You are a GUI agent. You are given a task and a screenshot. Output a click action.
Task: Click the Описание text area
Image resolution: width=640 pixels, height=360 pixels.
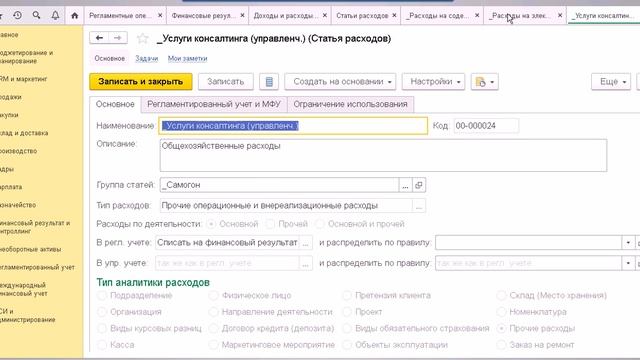pos(383,156)
